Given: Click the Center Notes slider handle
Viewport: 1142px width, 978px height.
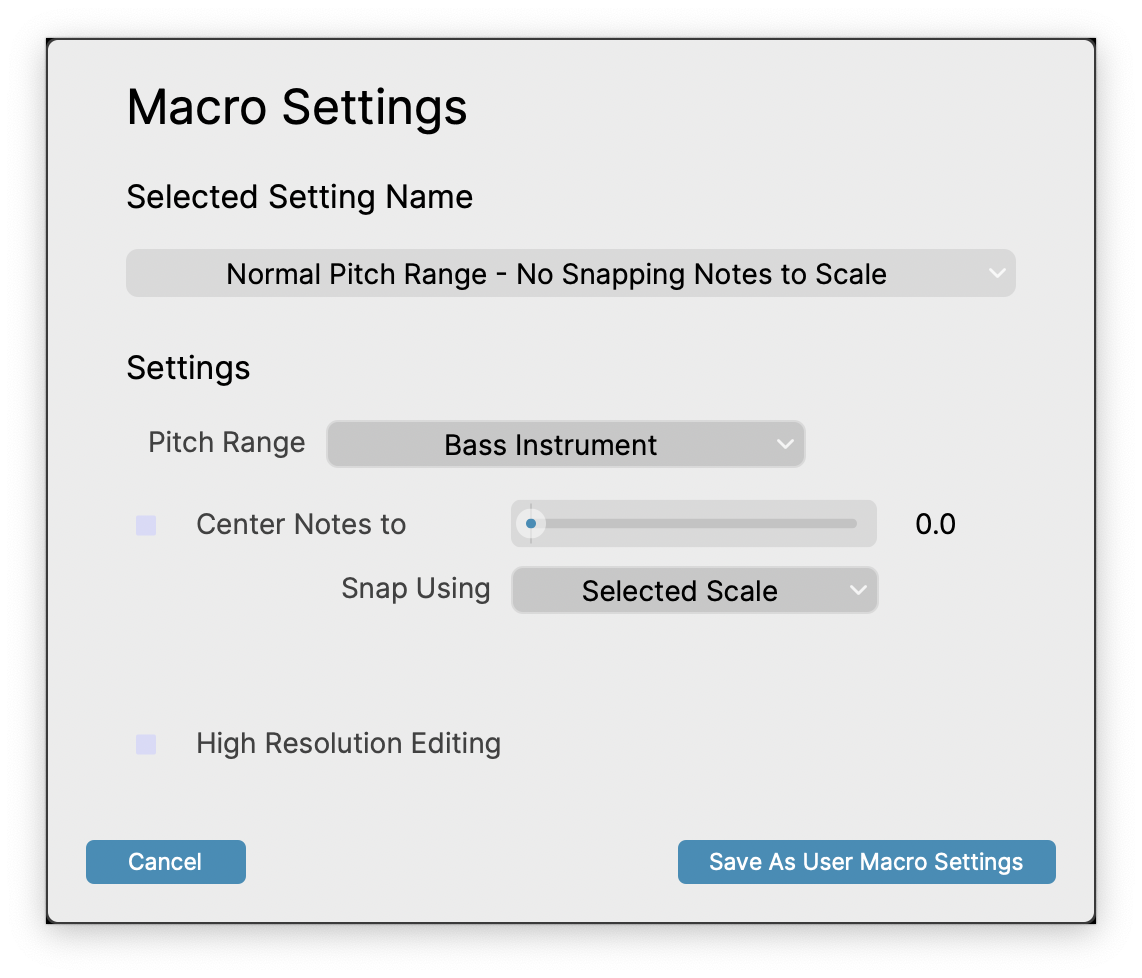Looking at the screenshot, I should tap(532, 523).
